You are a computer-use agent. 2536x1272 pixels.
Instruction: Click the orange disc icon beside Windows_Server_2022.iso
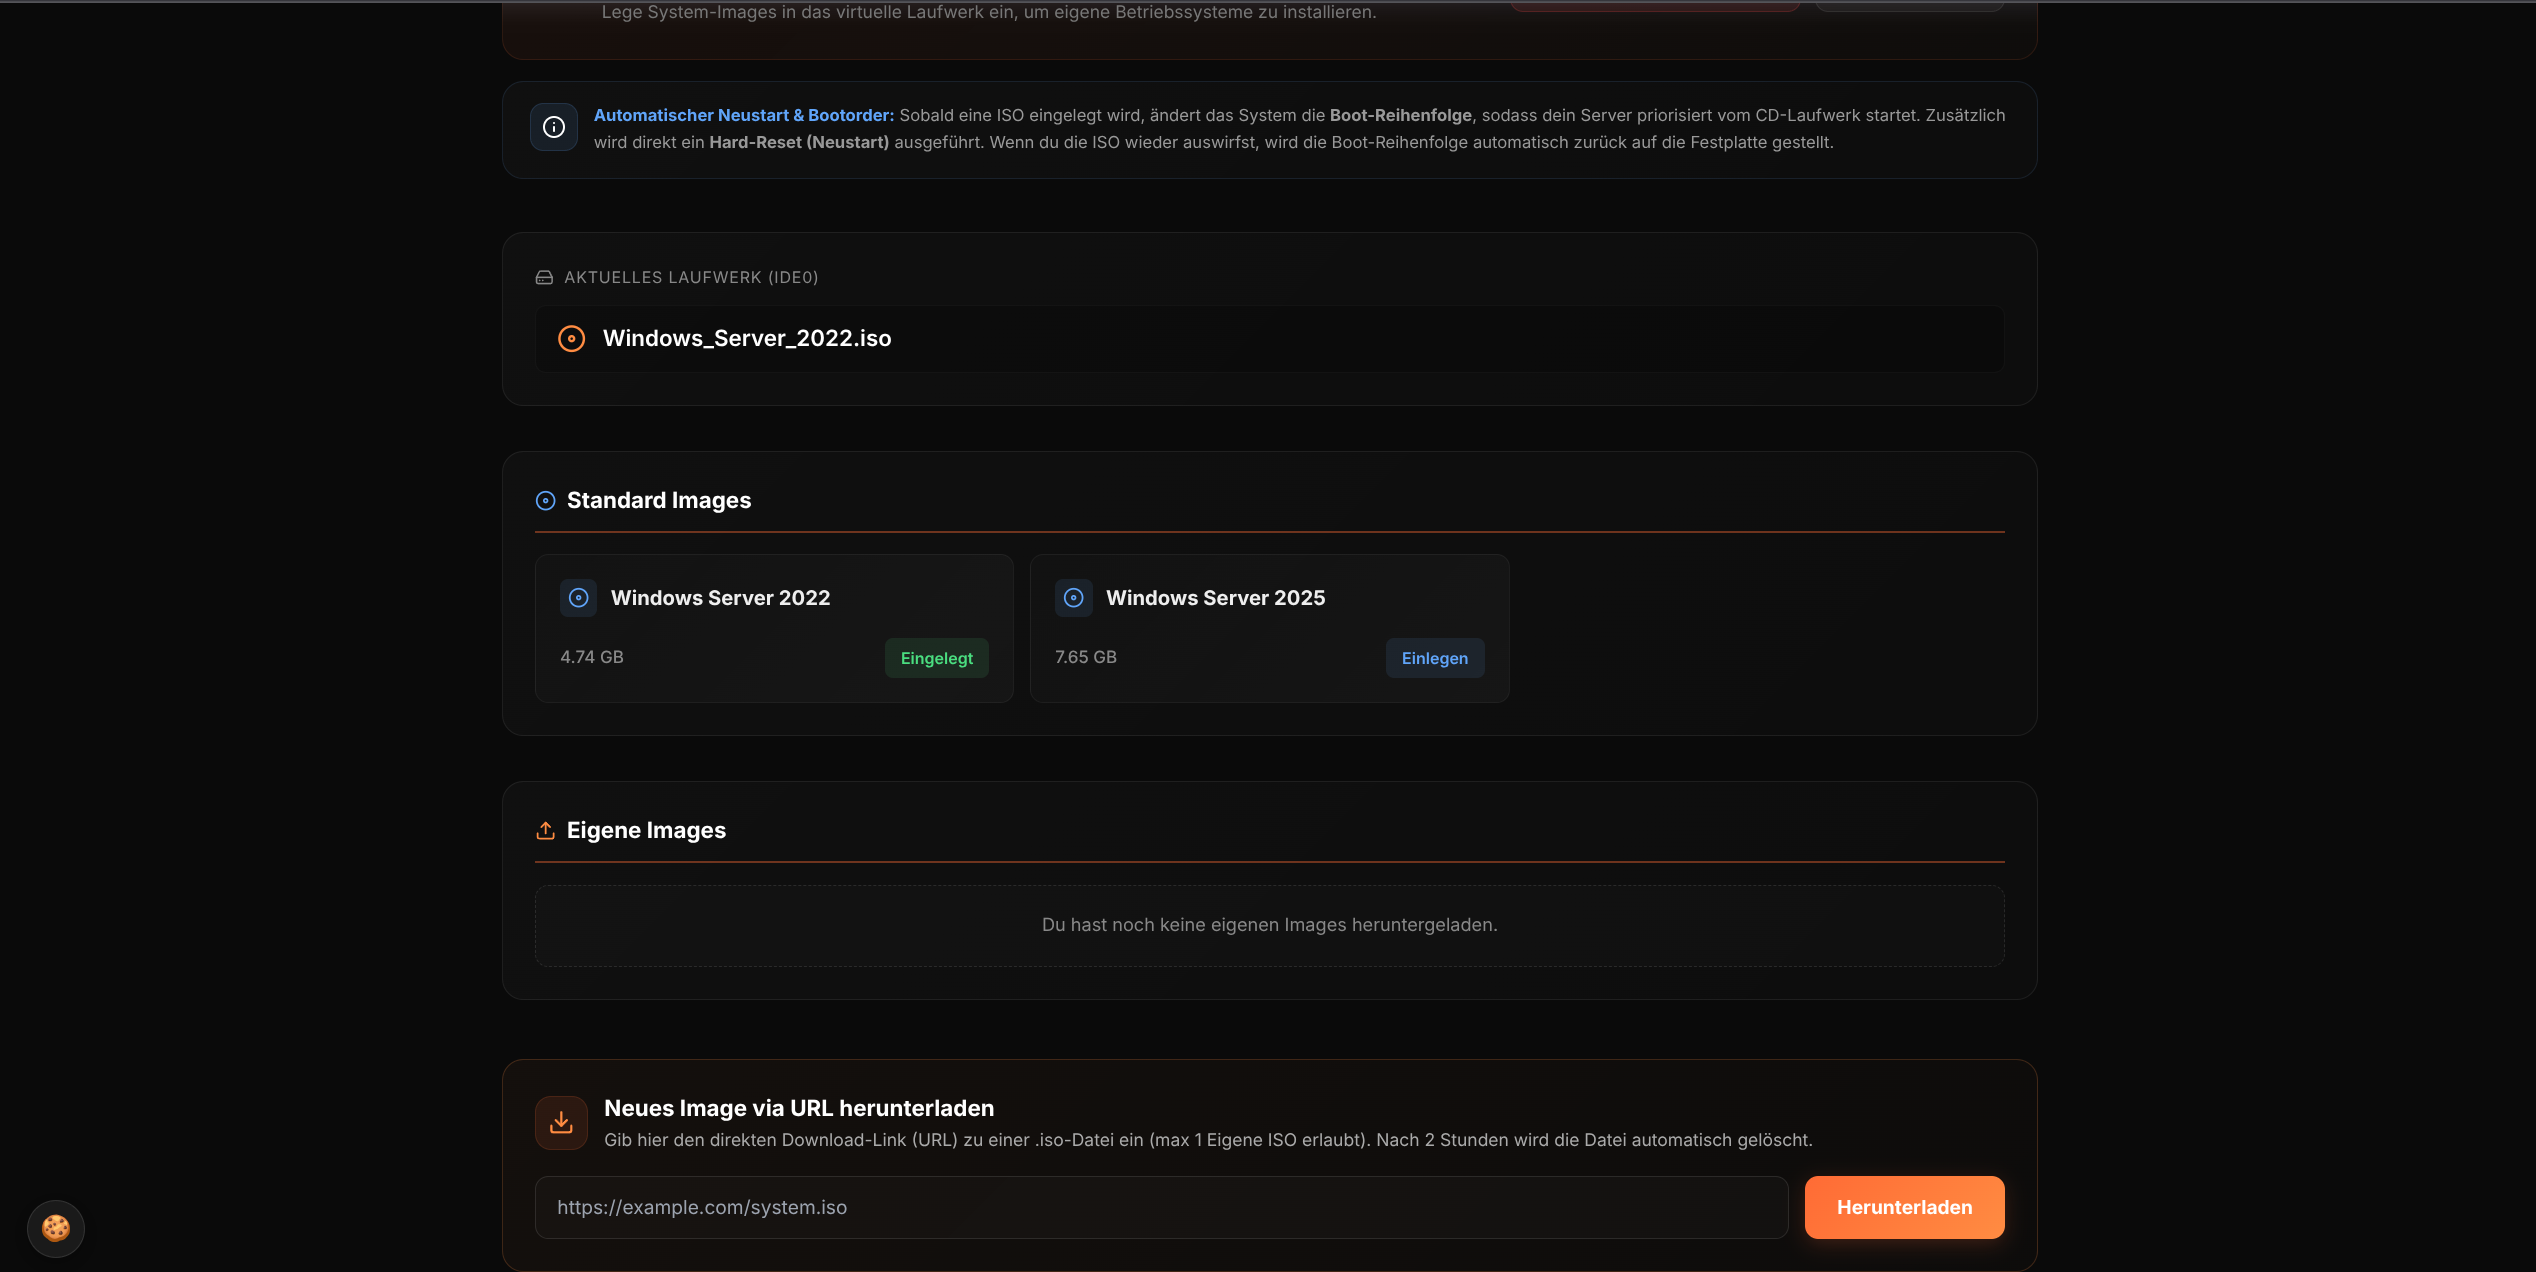pyautogui.click(x=571, y=339)
